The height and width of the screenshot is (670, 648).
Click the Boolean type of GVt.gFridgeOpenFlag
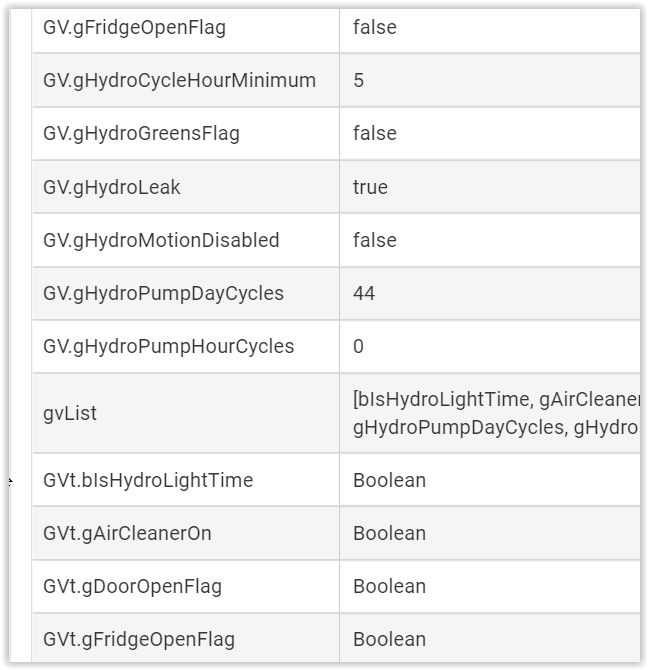coord(390,640)
